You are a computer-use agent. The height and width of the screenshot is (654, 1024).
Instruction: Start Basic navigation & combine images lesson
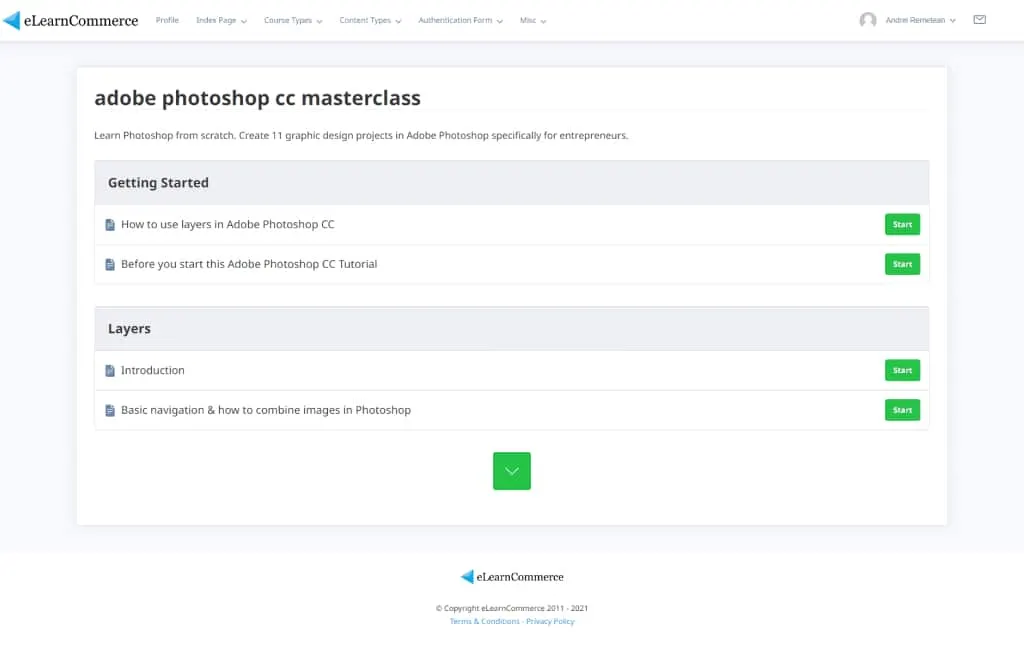pyautogui.click(x=902, y=410)
